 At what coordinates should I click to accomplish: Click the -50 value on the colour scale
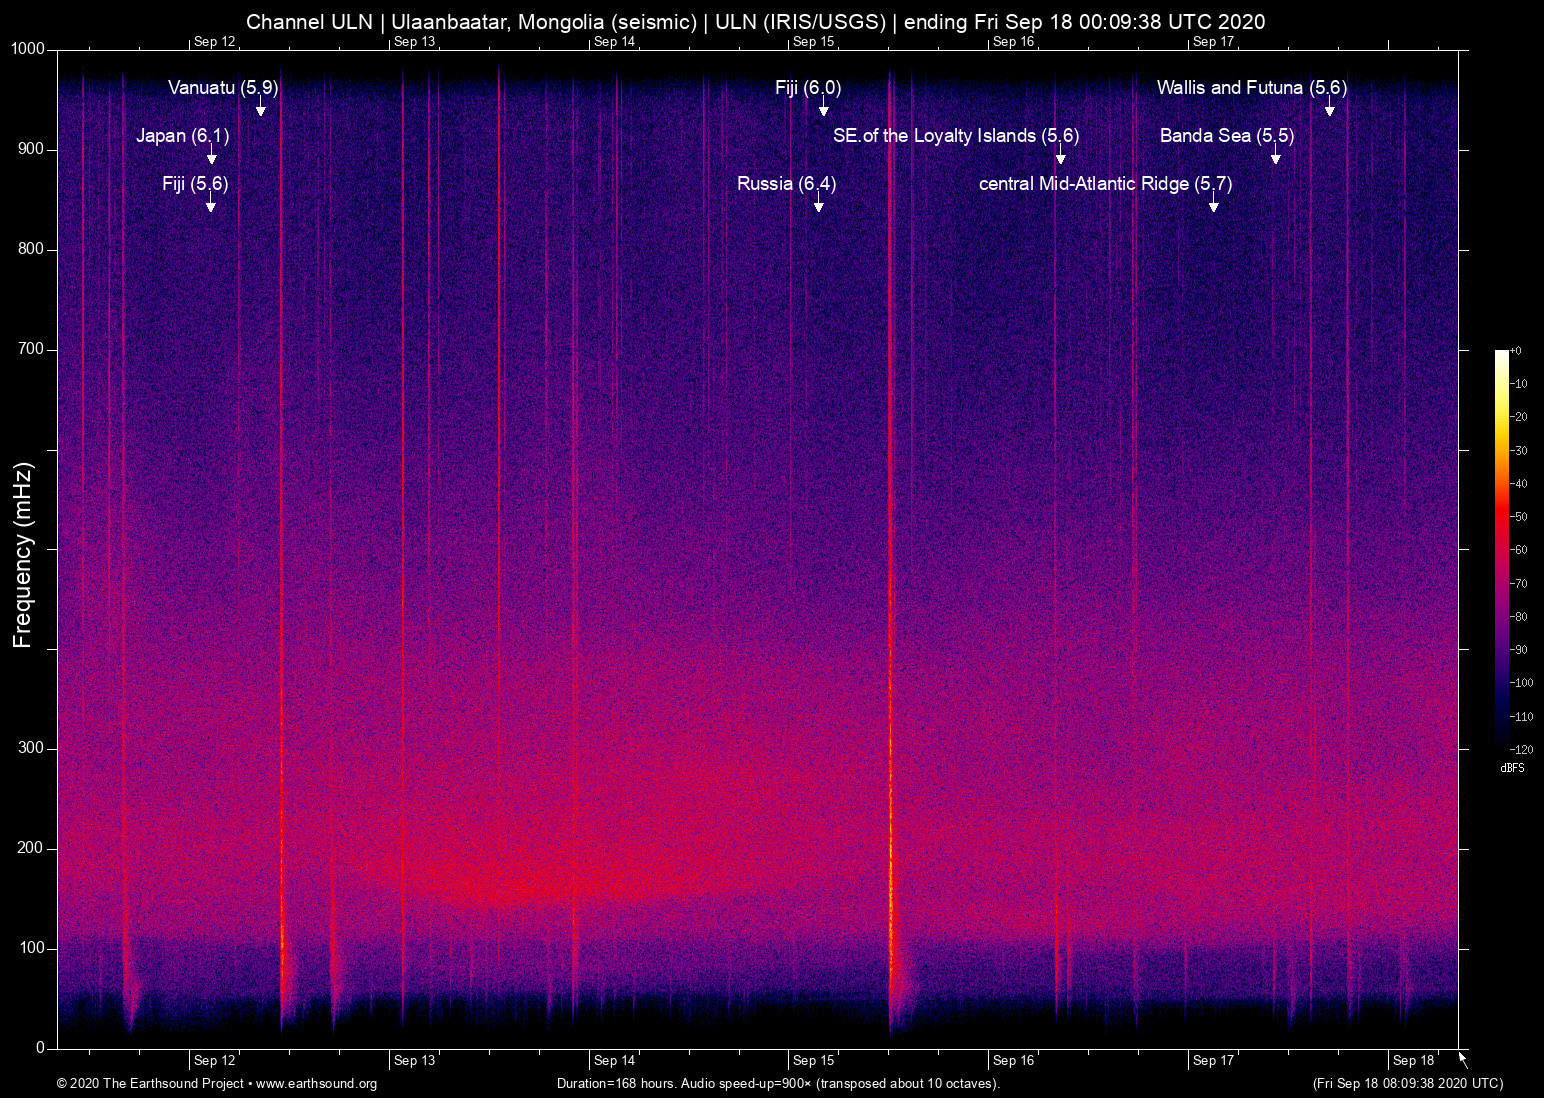pos(1518,517)
